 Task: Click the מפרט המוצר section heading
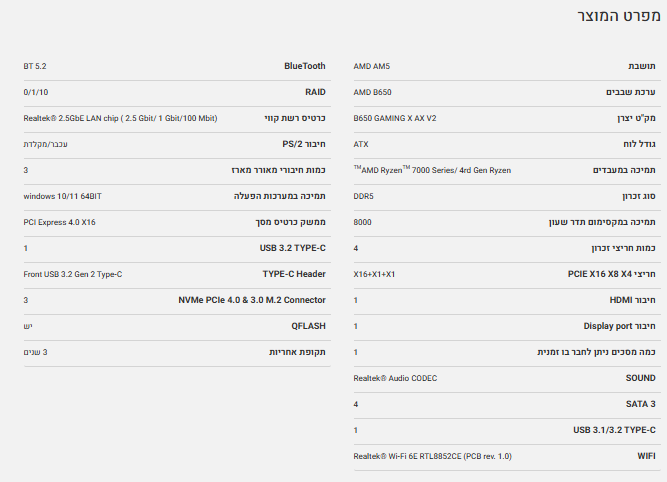click(618, 17)
